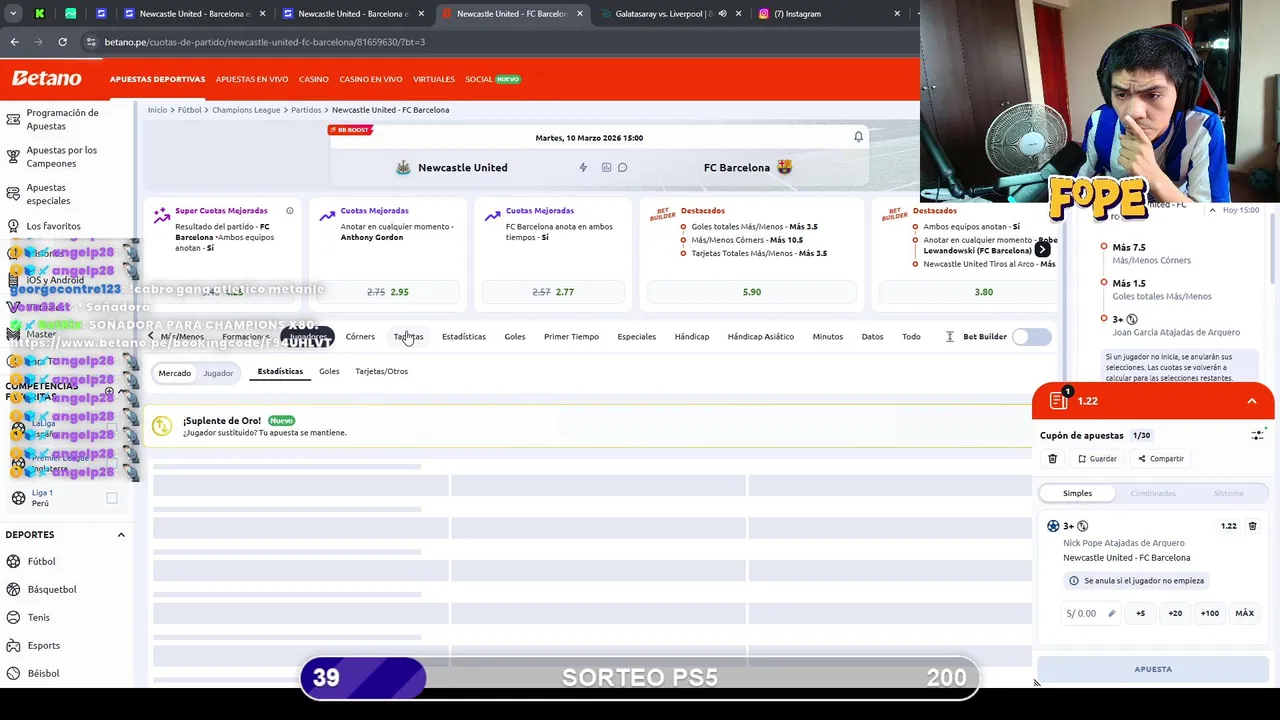Tick the Liga 1 Perú checkbox
This screenshot has width=1280, height=720.
point(112,498)
